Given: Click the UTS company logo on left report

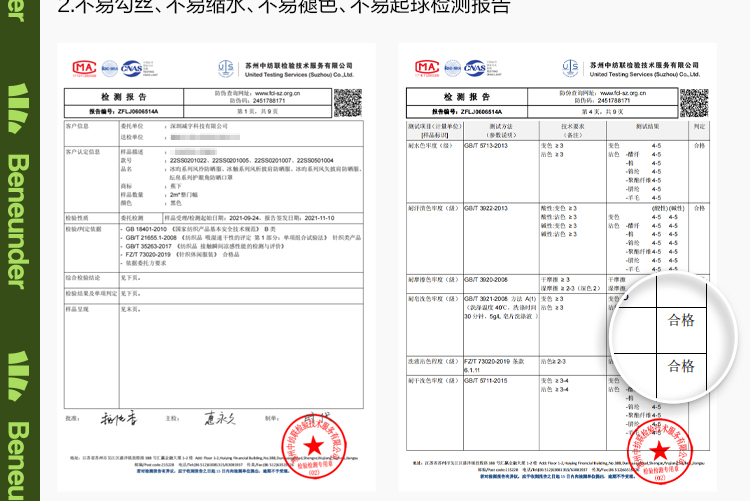Looking at the screenshot, I should [x=226, y=68].
